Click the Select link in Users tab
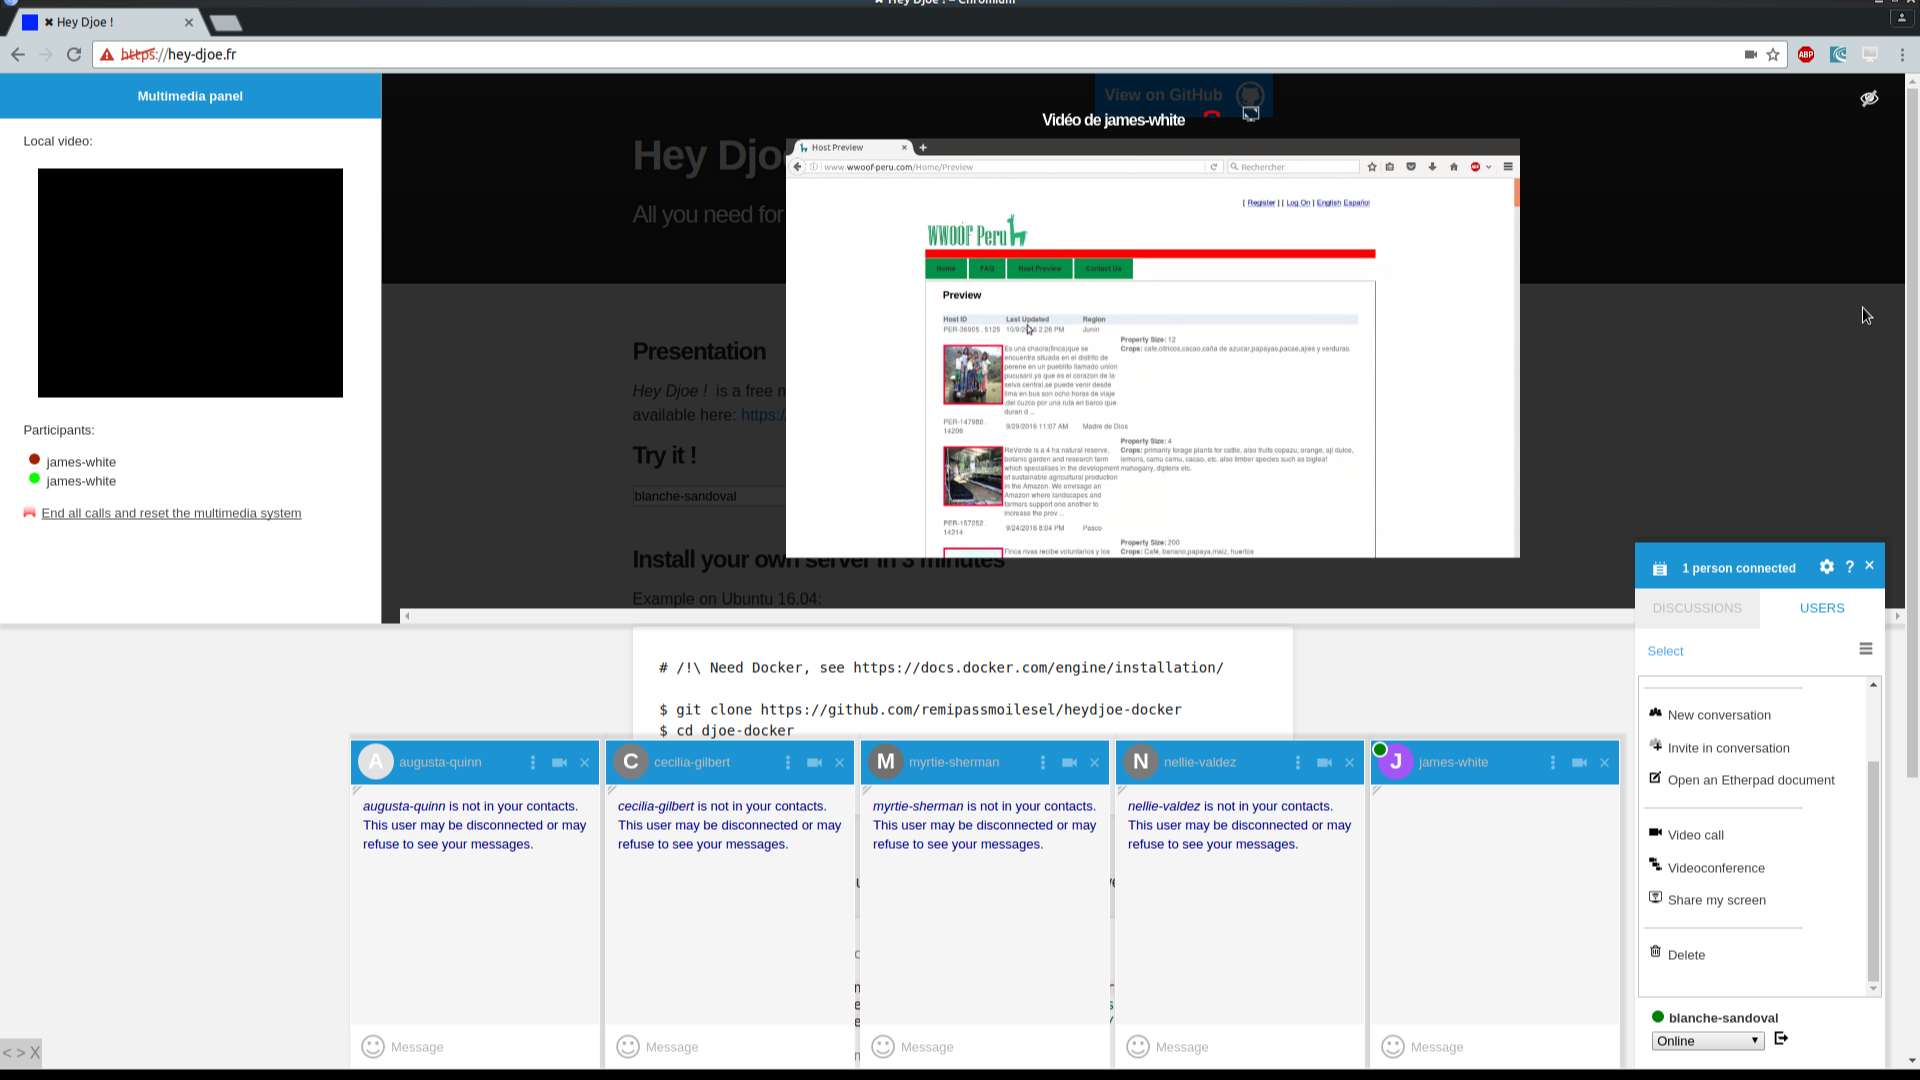This screenshot has height=1080, width=1920. coord(1665,651)
